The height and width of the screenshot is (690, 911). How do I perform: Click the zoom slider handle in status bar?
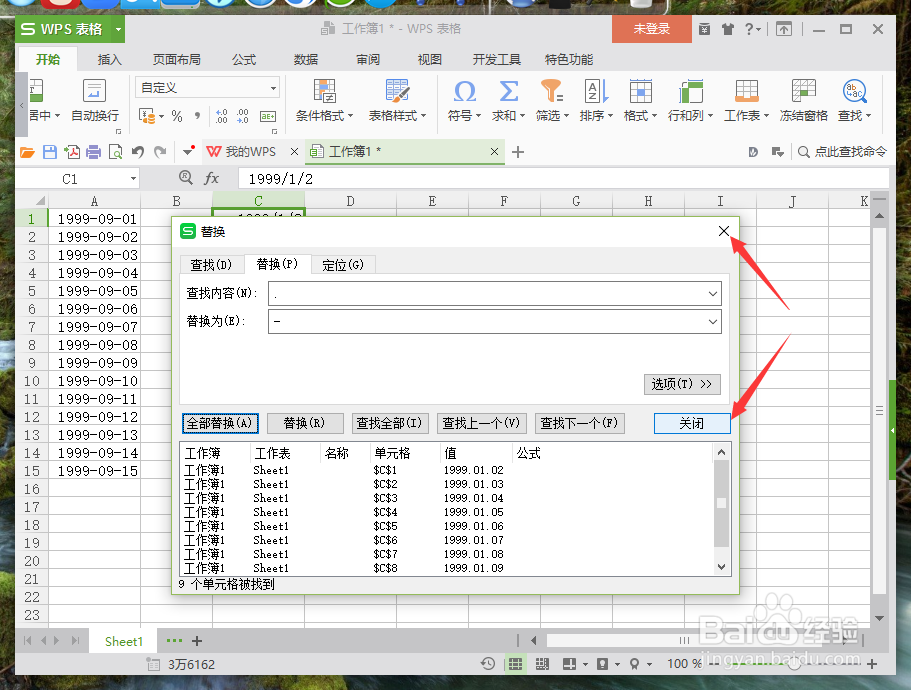[794, 664]
